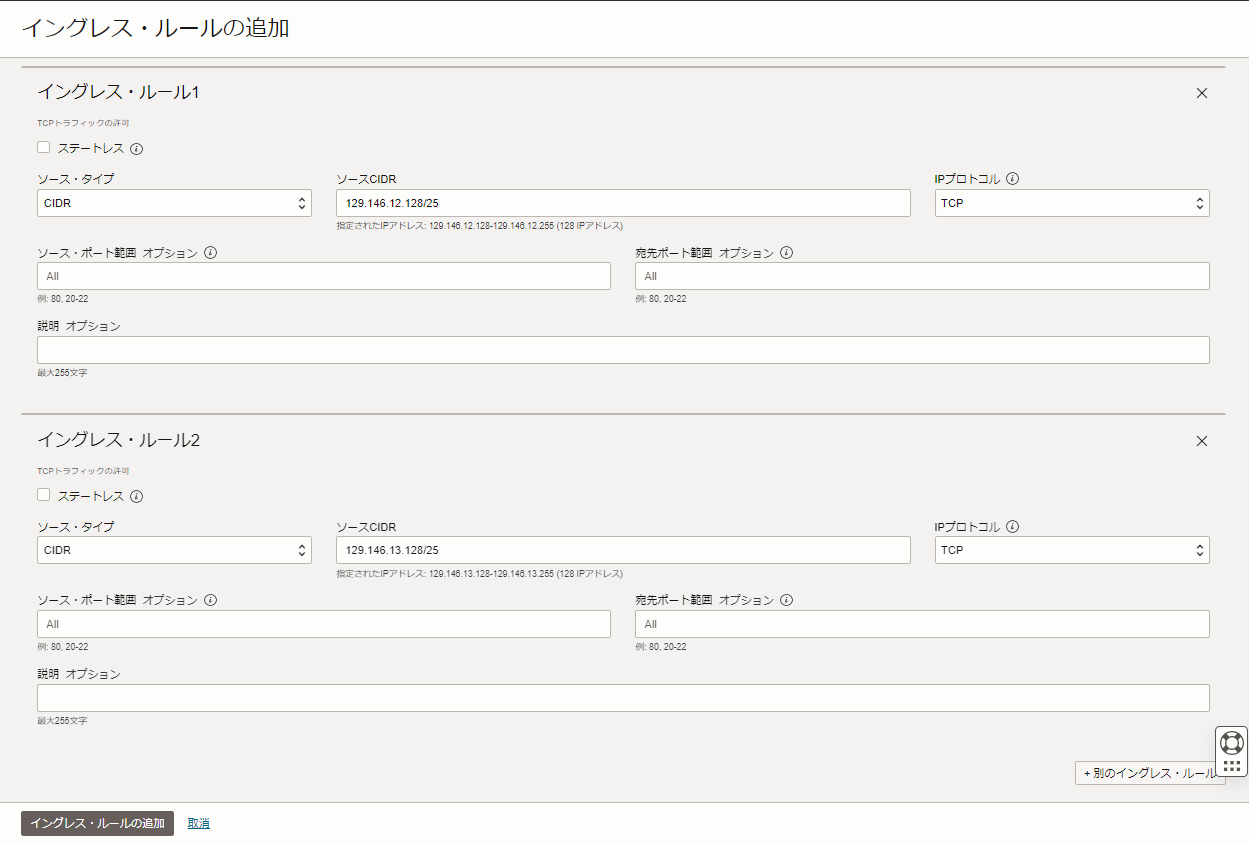Click info icon for ソース・ポート範囲 in rule 1
1249x844 pixels.
click(210, 253)
